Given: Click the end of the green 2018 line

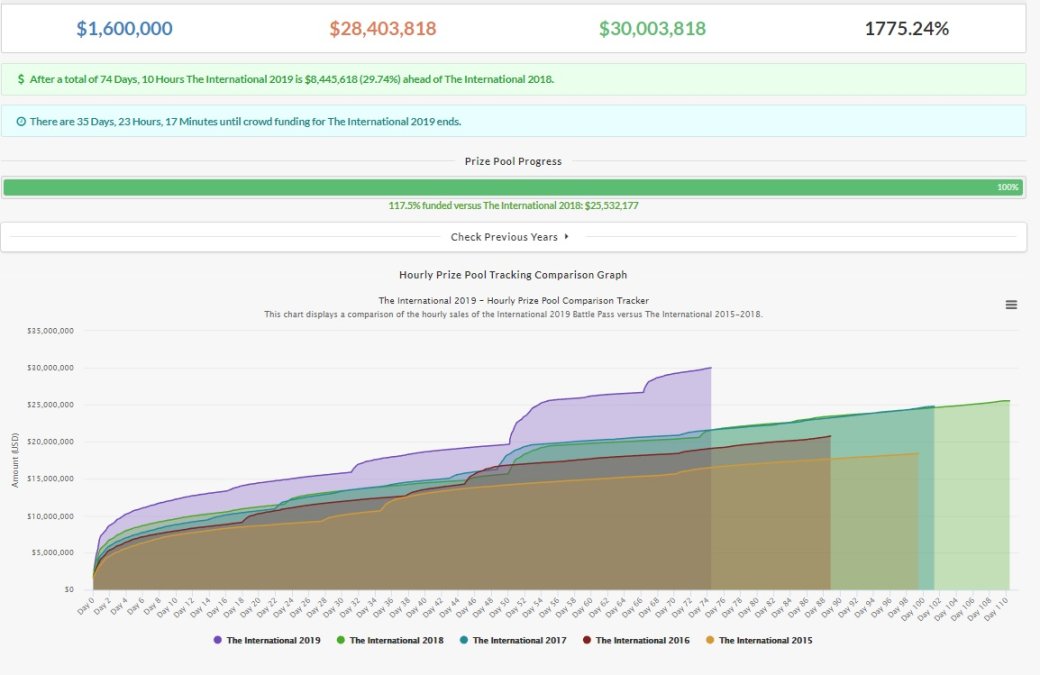Looking at the screenshot, I should click(x=1009, y=400).
